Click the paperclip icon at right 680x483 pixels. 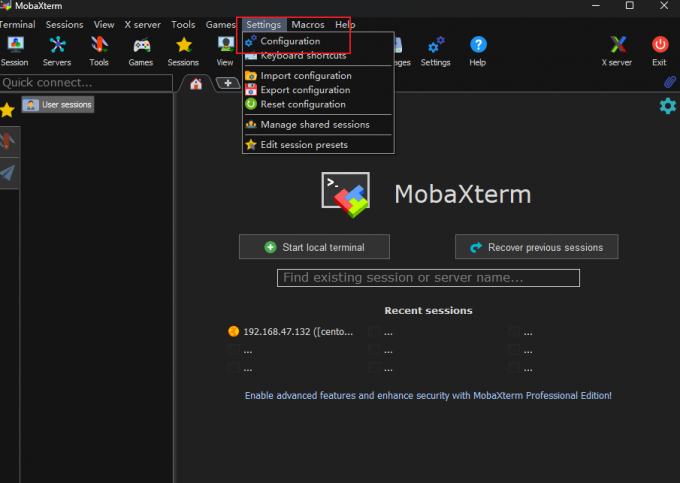[x=670, y=82]
